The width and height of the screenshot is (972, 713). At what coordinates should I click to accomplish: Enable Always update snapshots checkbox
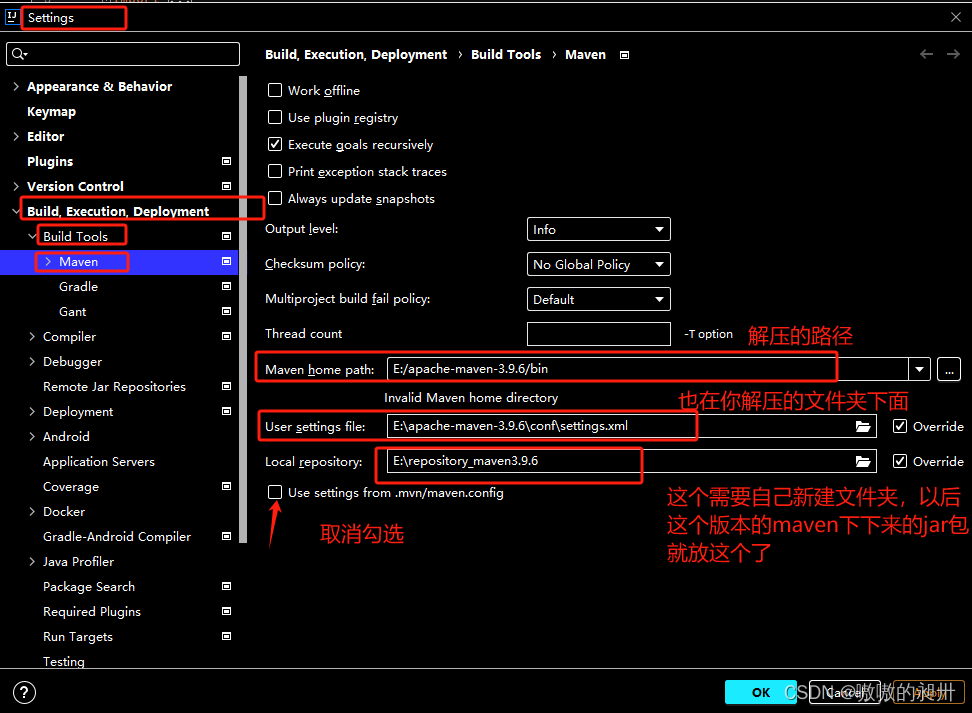click(x=275, y=198)
